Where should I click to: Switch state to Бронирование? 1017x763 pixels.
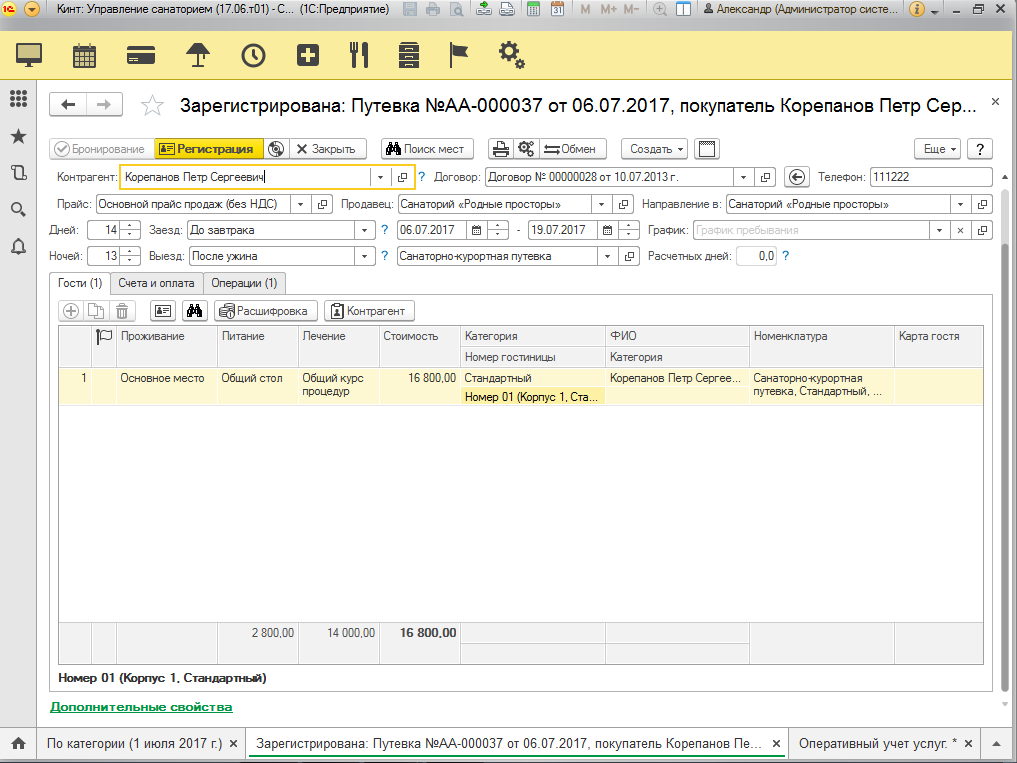101,149
